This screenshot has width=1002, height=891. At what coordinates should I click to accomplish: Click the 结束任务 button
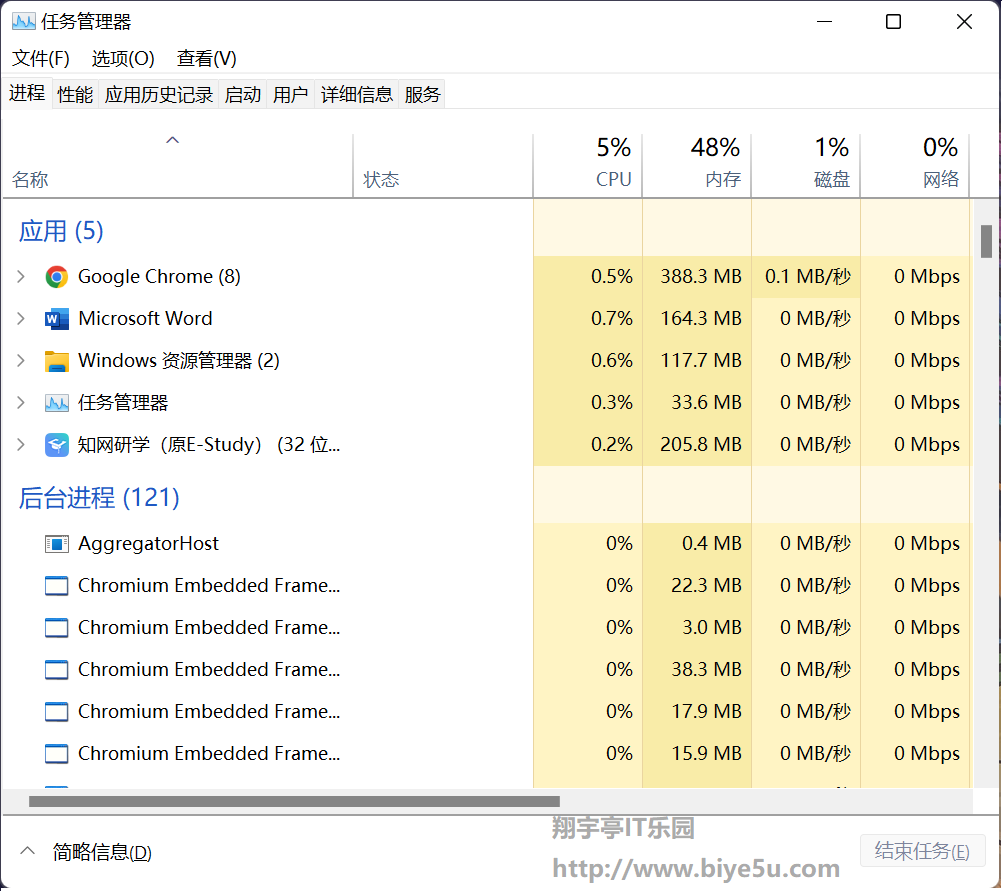(922, 852)
